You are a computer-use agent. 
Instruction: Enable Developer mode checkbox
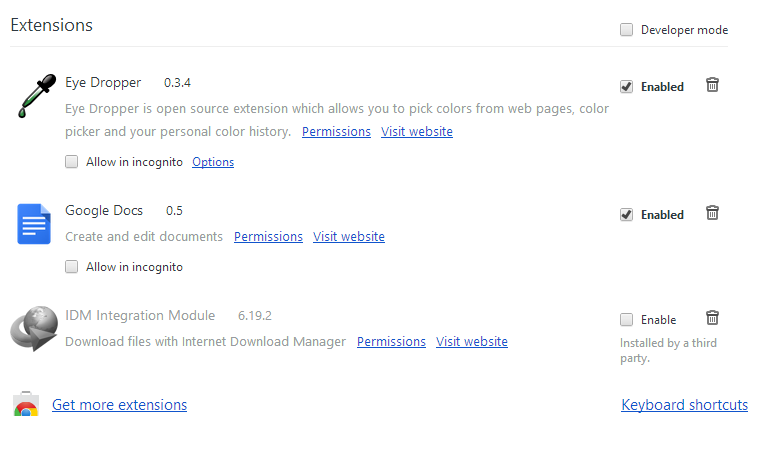click(627, 30)
